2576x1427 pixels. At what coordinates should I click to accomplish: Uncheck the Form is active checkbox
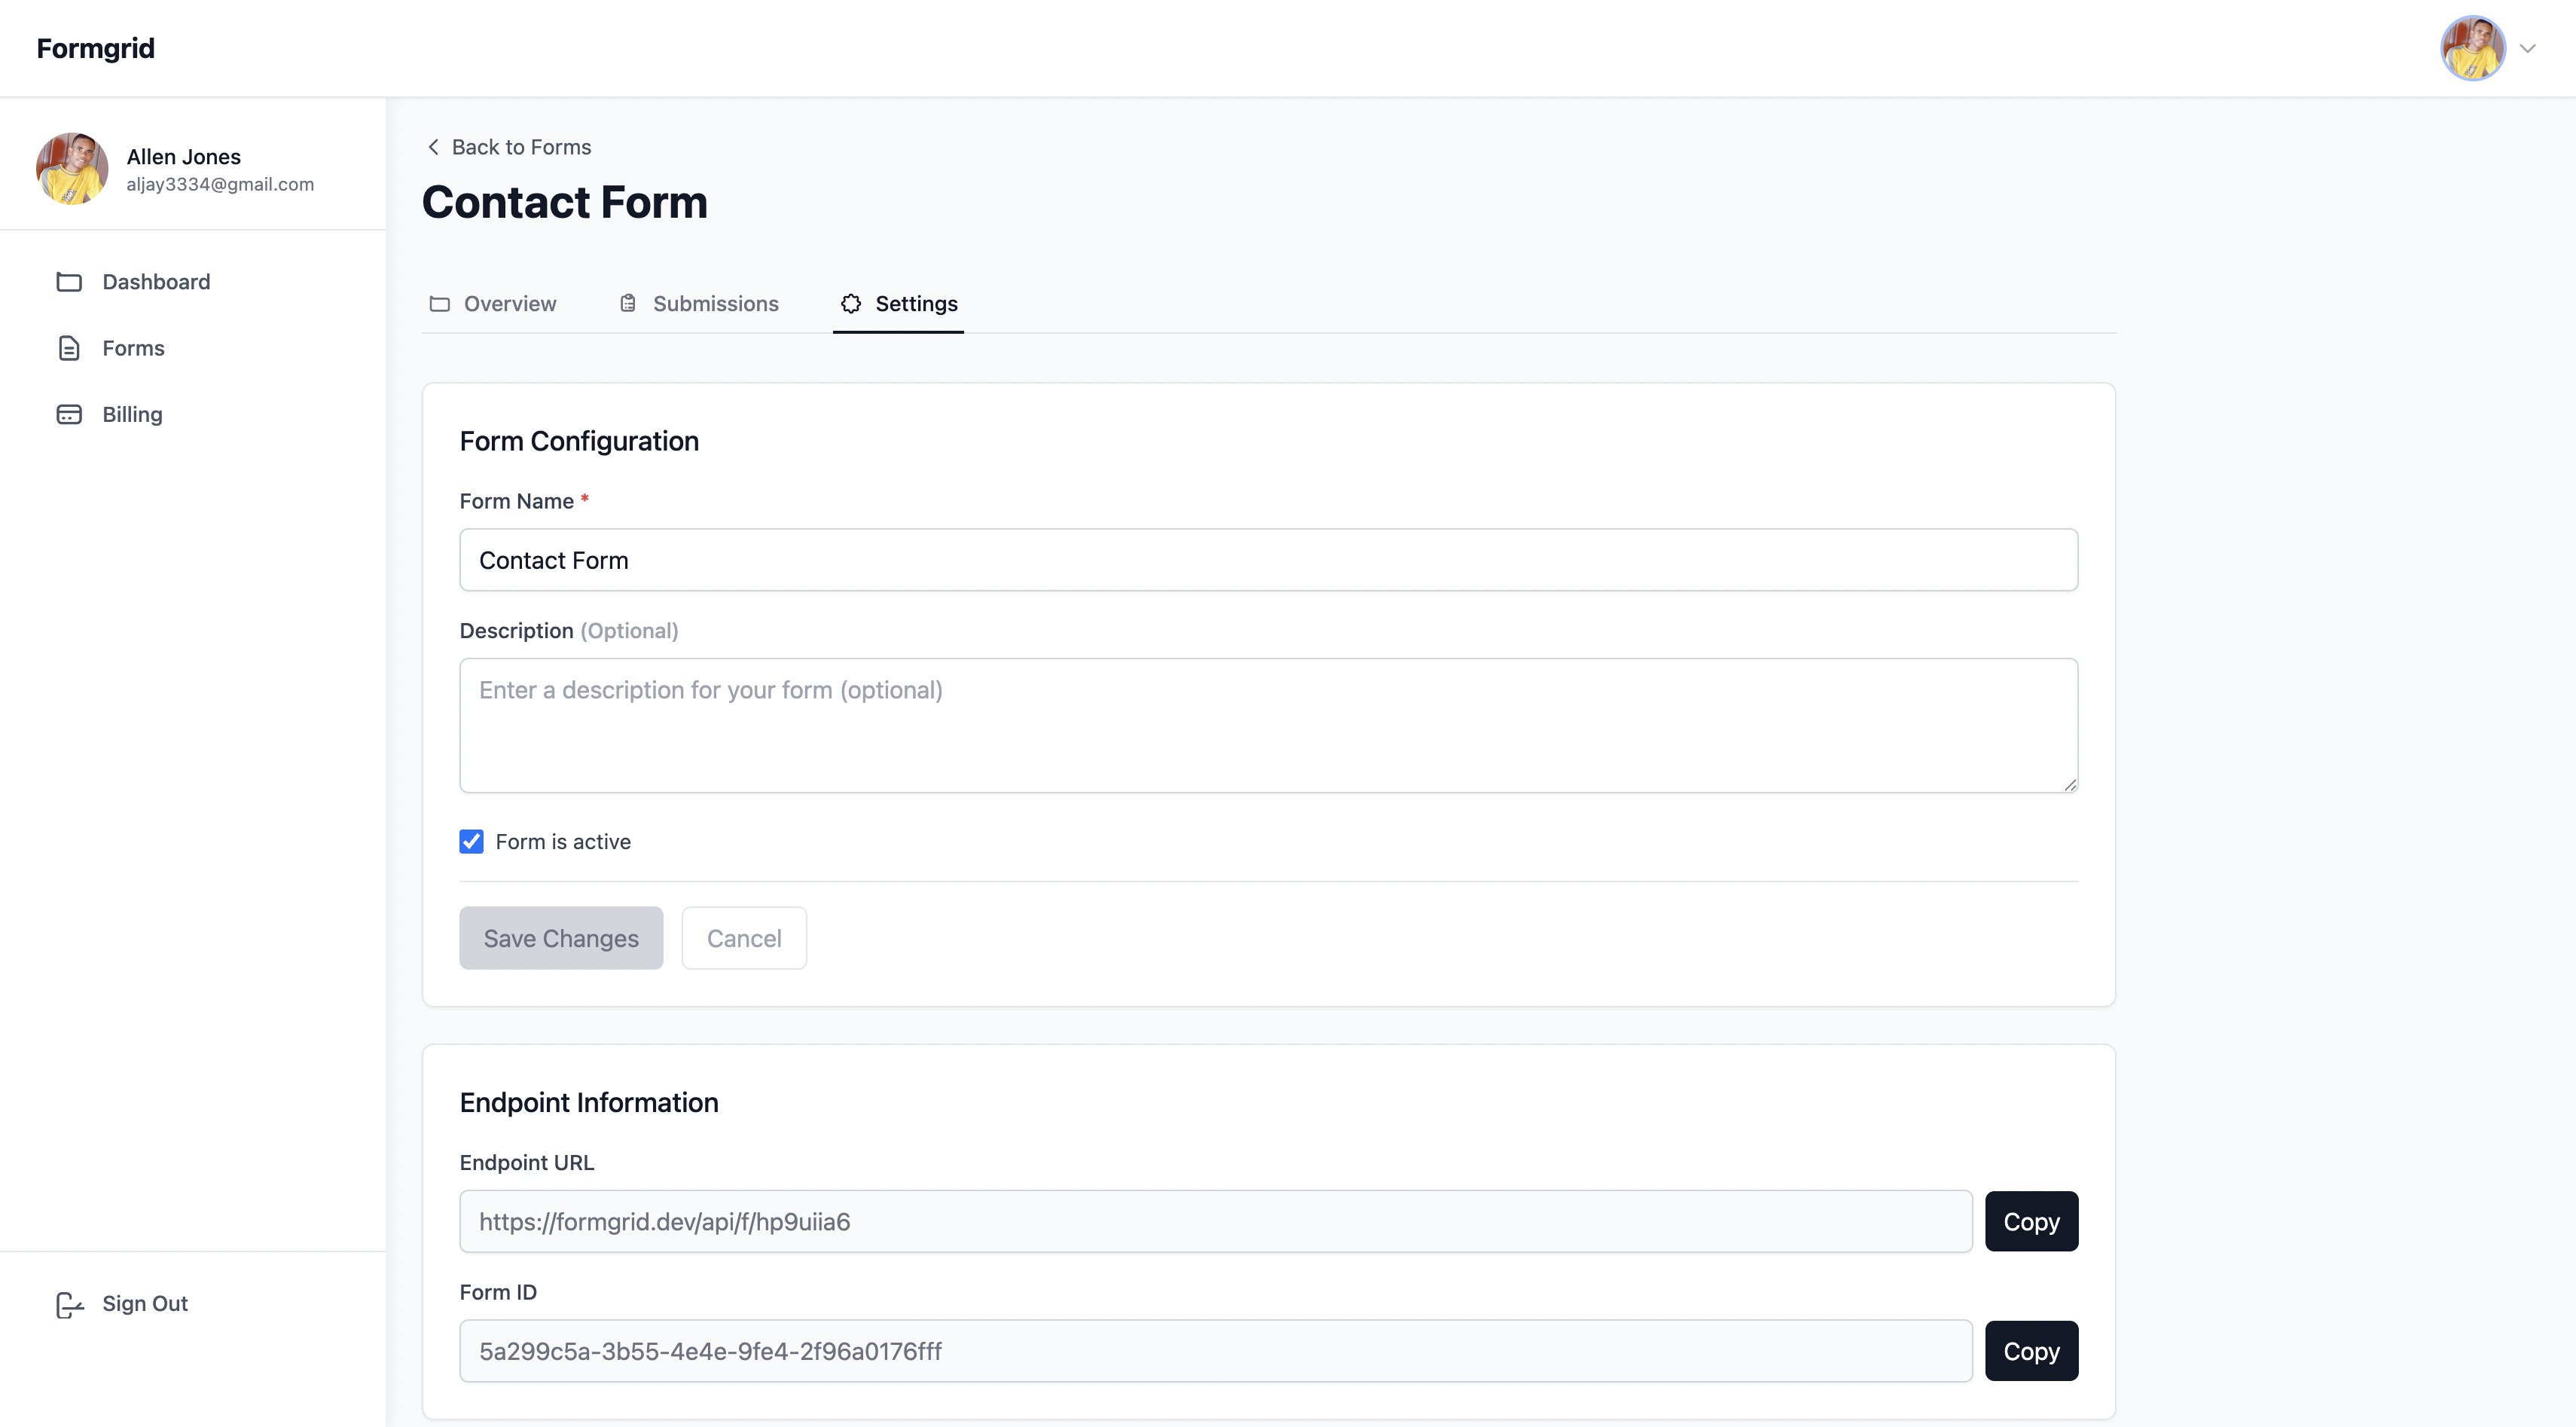click(x=471, y=842)
